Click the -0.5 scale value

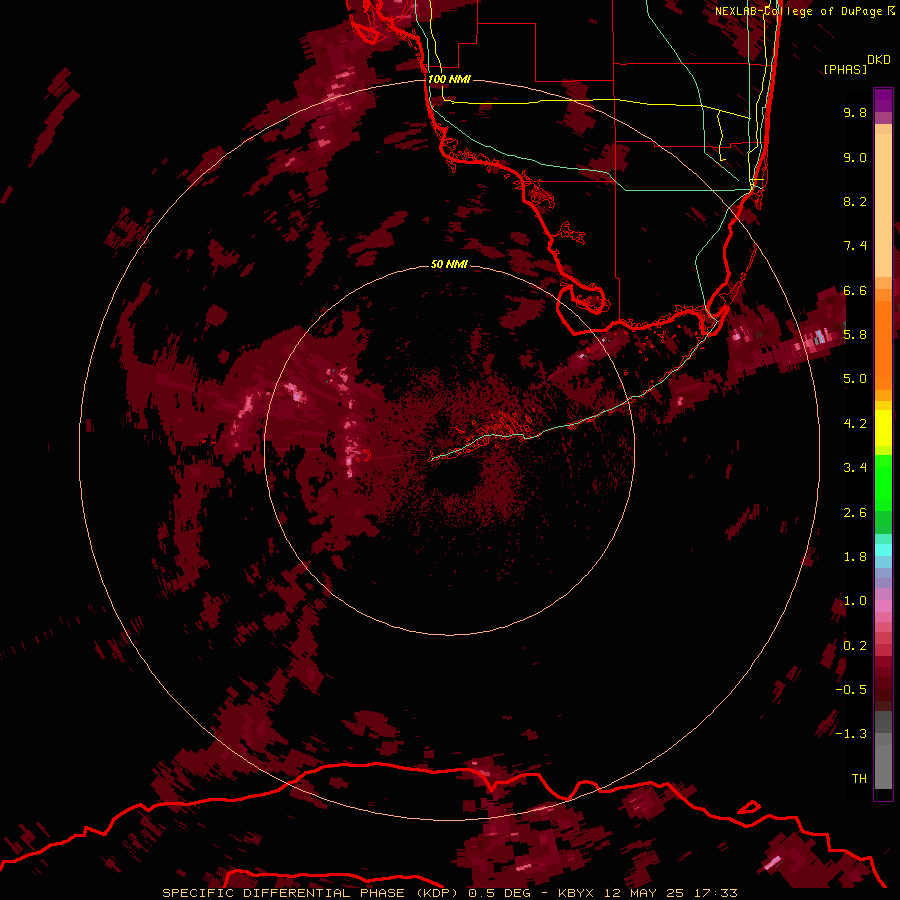[851, 690]
